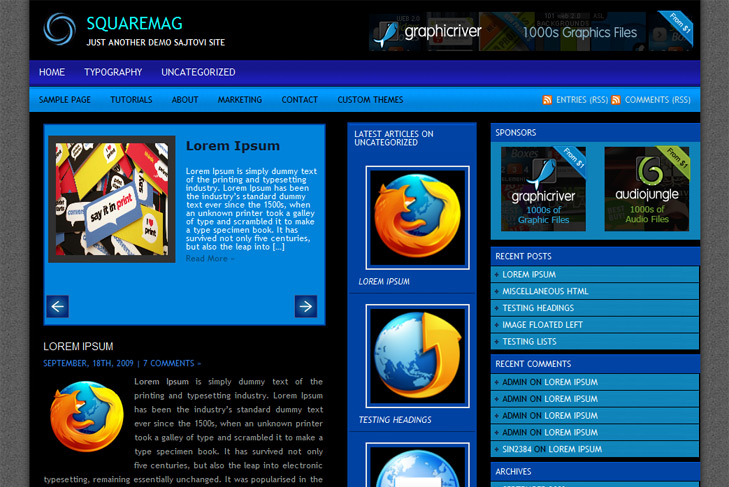Viewport: 729px width, 487px height.
Task: Open Image Floated Left in Recent Posts
Action: tap(542, 325)
